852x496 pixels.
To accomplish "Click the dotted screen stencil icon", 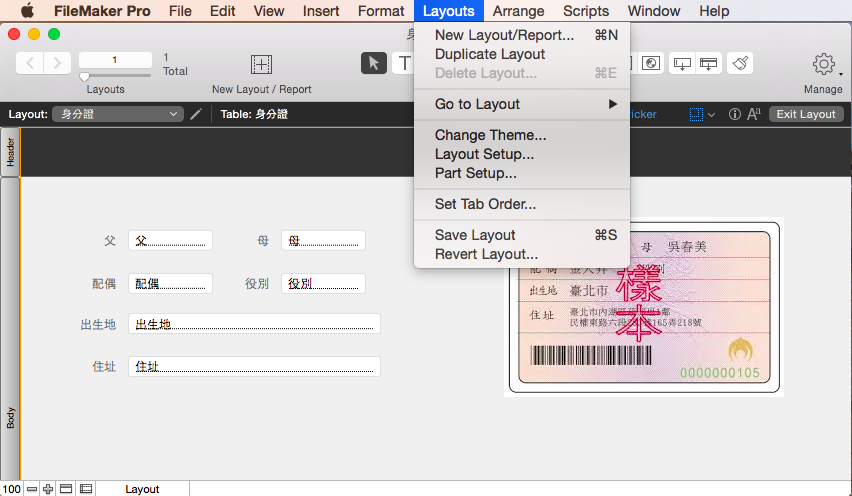I will point(696,114).
